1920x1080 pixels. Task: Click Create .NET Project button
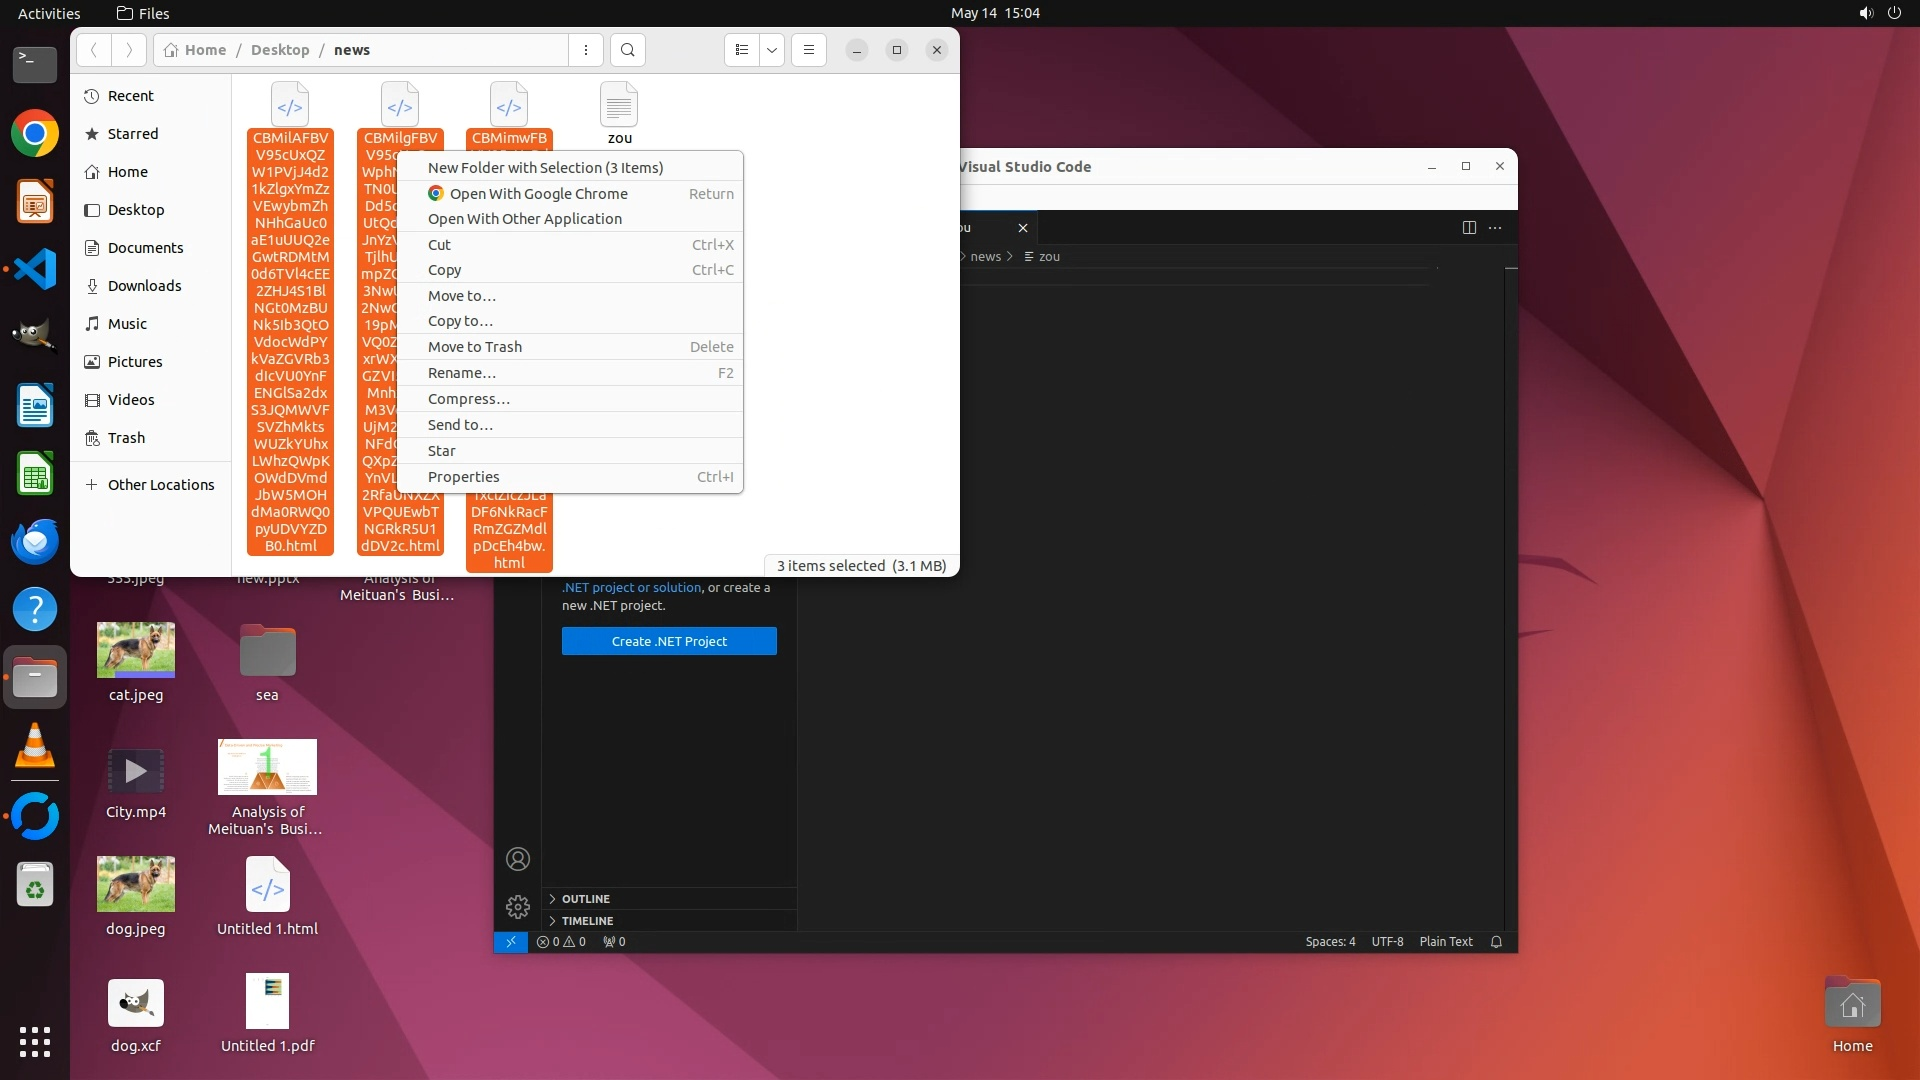click(x=669, y=641)
